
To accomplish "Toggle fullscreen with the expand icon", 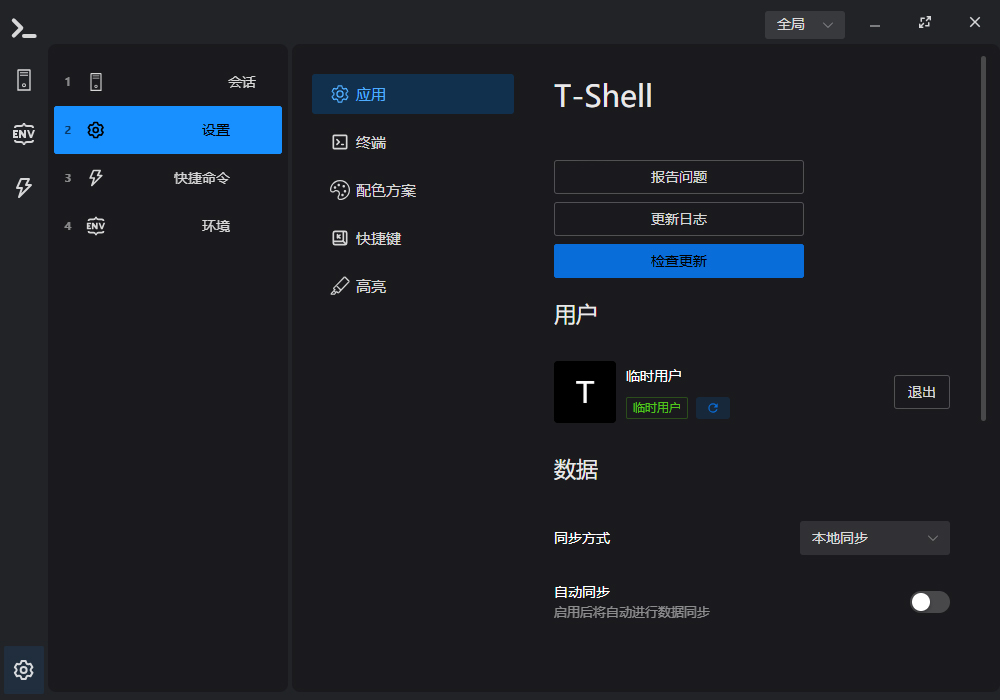I will (x=925, y=23).
